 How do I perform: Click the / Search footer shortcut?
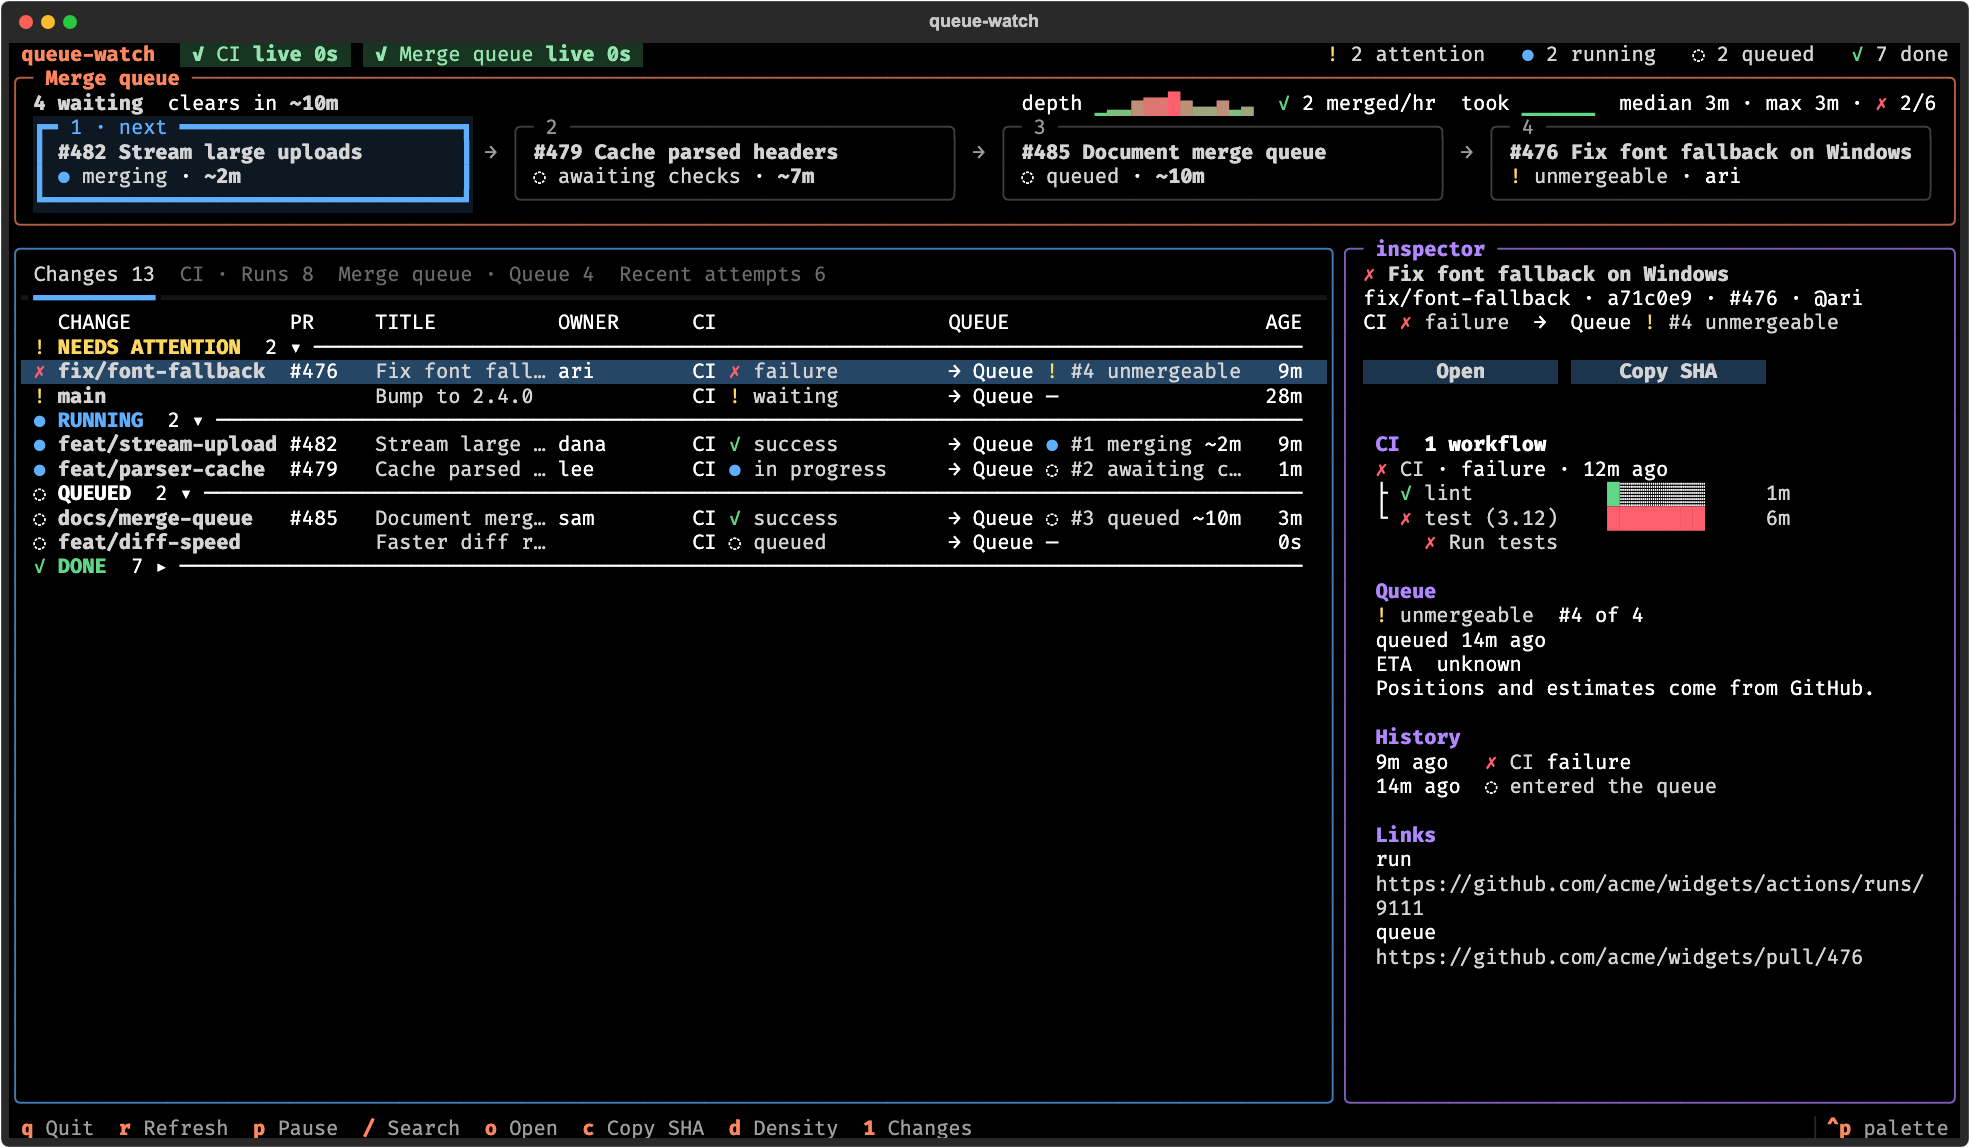point(411,1128)
